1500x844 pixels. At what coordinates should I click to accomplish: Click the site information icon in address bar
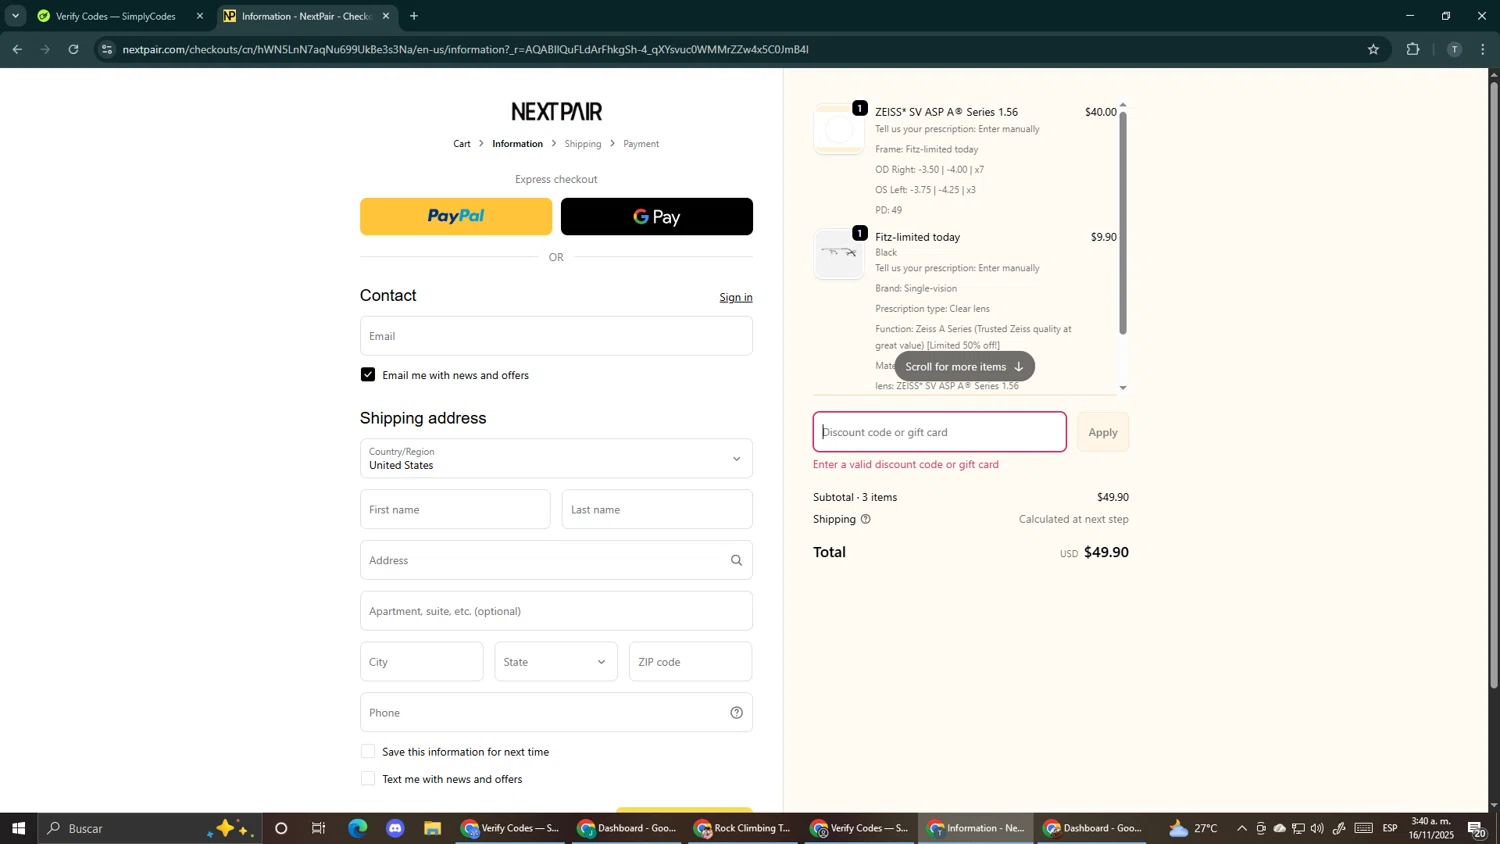coord(108,49)
